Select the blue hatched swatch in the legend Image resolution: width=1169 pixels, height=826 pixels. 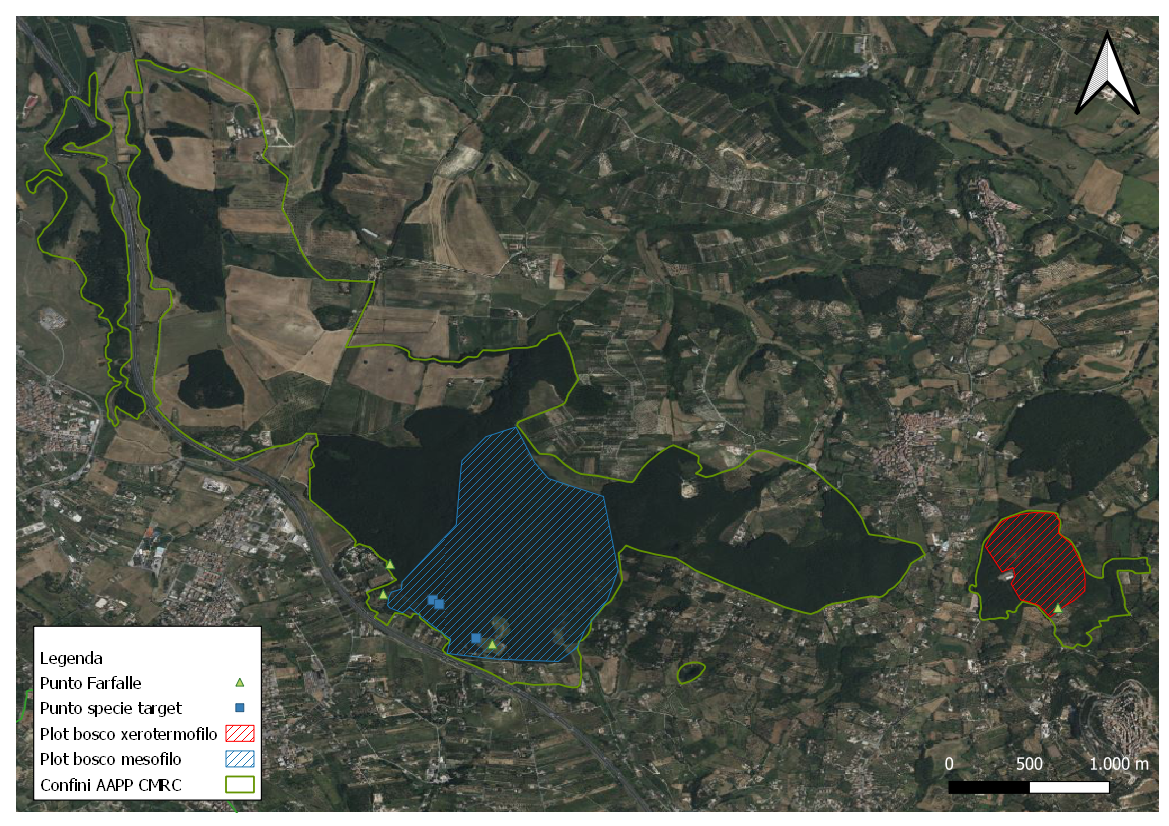pos(239,759)
